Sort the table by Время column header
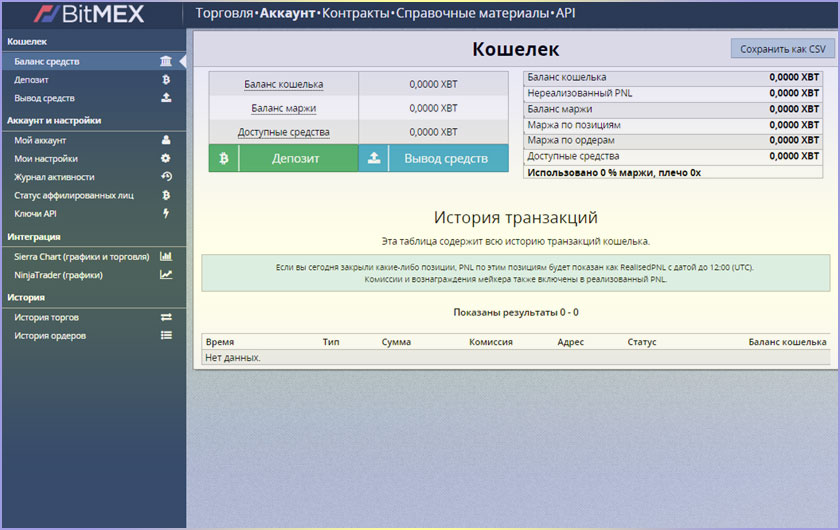The image size is (840, 530). click(x=219, y=342)
